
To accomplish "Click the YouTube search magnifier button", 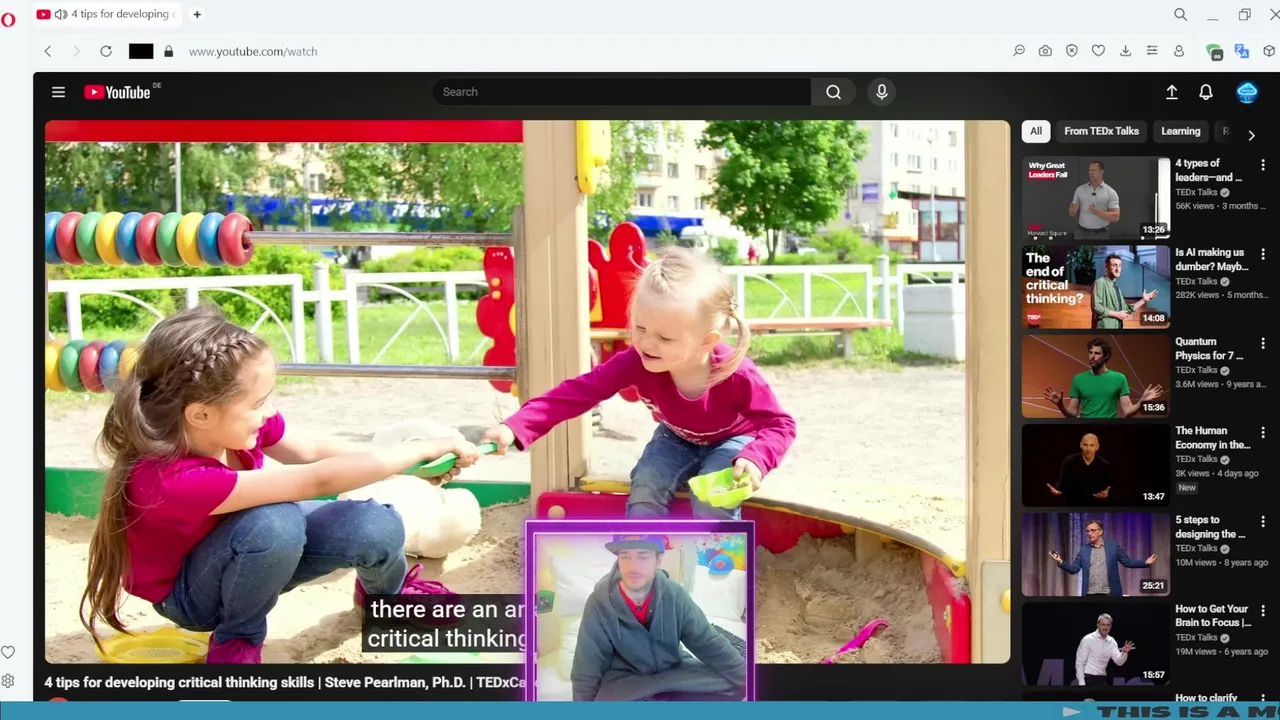I will pos(833,92).
